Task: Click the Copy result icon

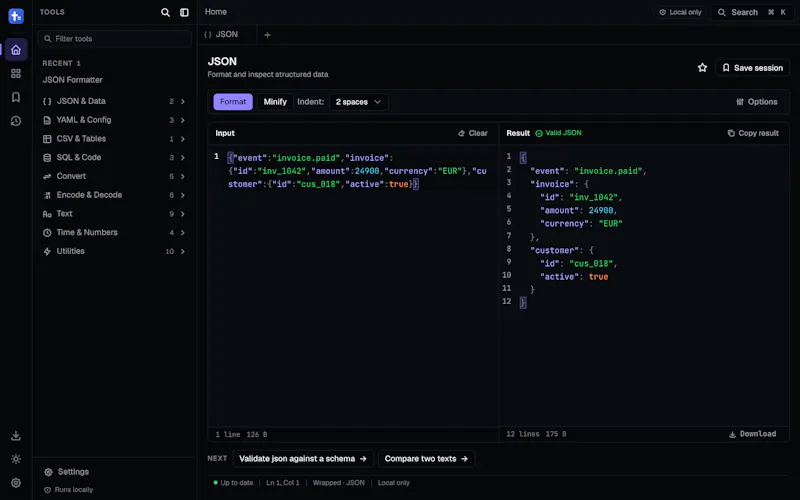Action: [x=731, y=133]
